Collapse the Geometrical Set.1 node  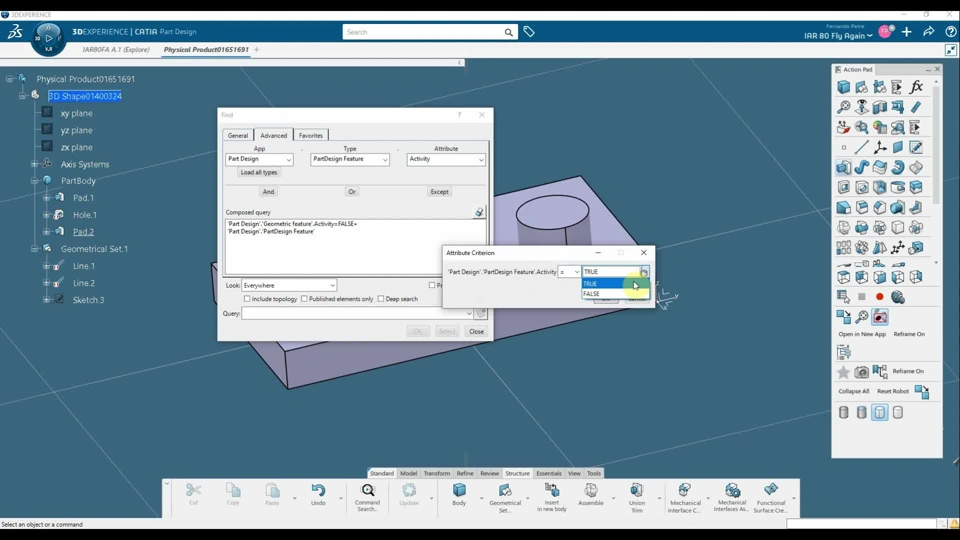tap(35, 249)
